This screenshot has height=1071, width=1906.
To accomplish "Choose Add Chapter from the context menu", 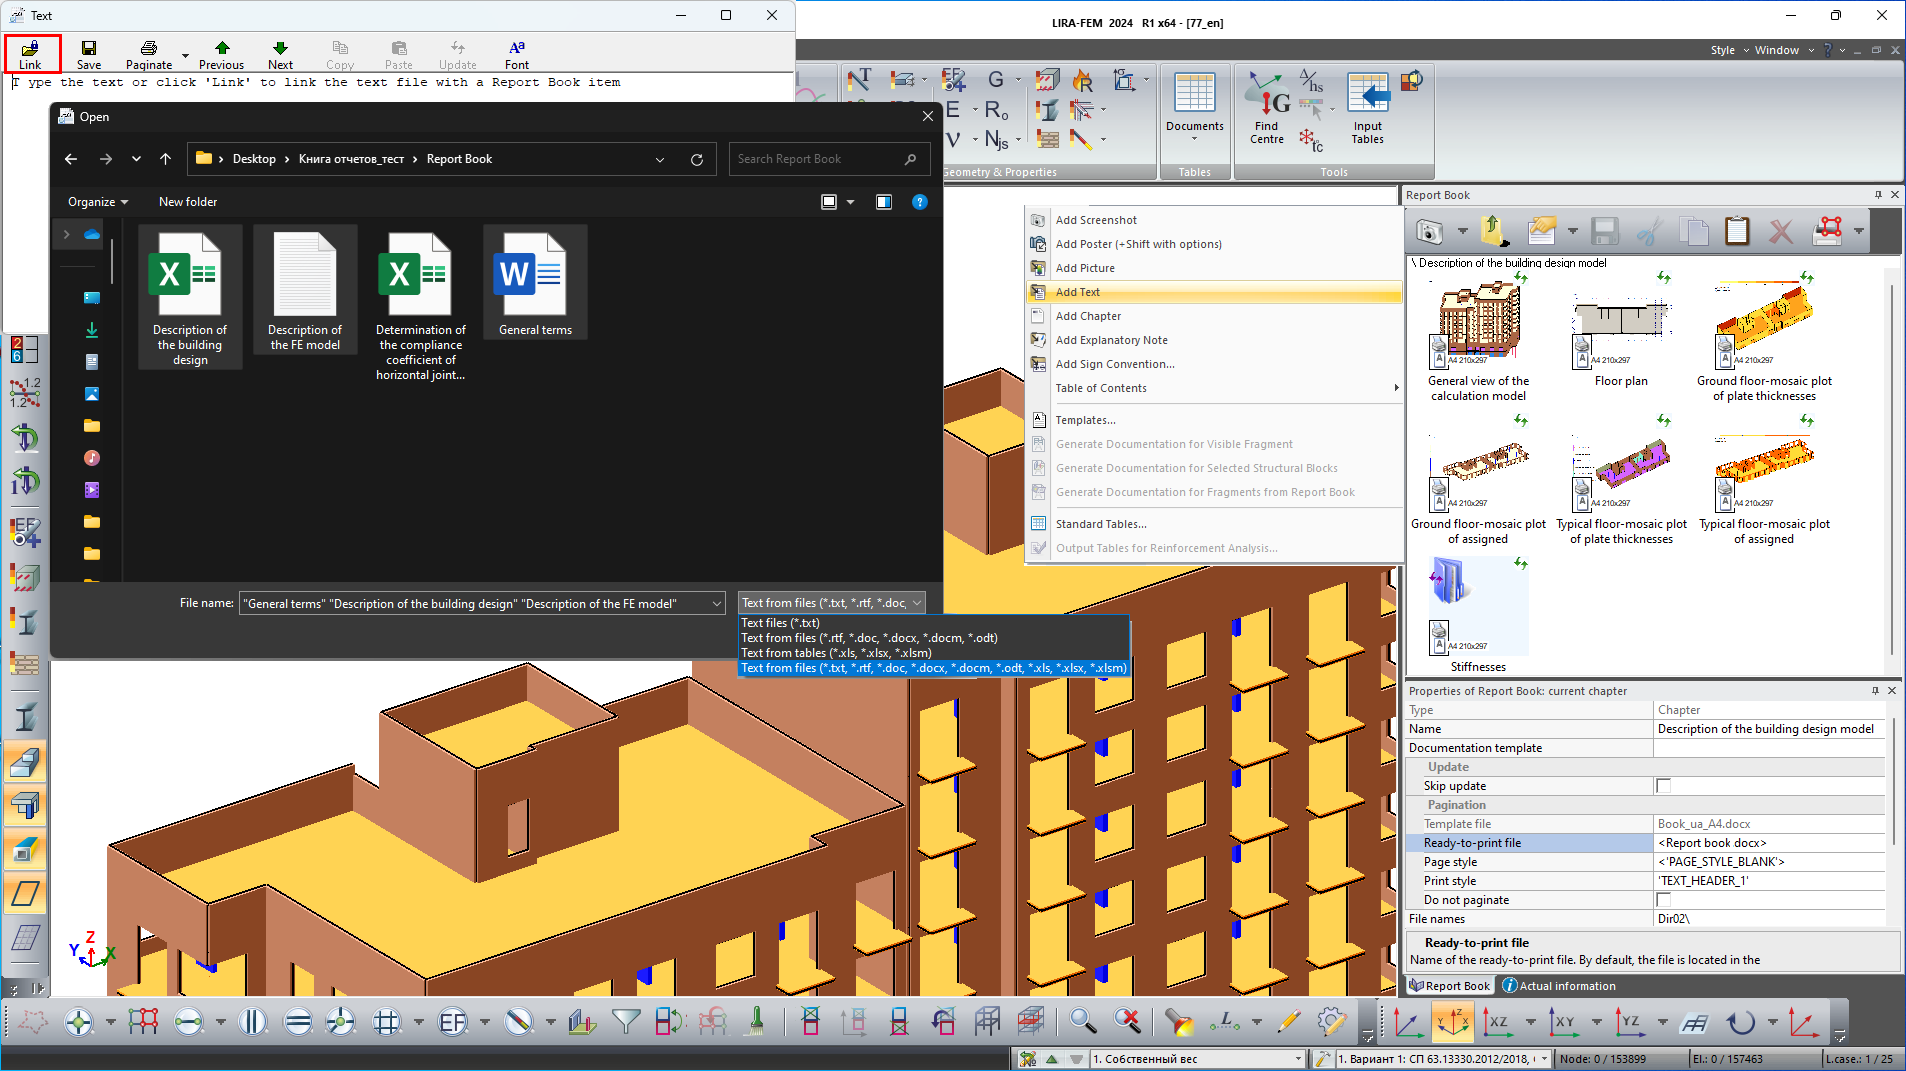I will click(x=1088, y=316).
